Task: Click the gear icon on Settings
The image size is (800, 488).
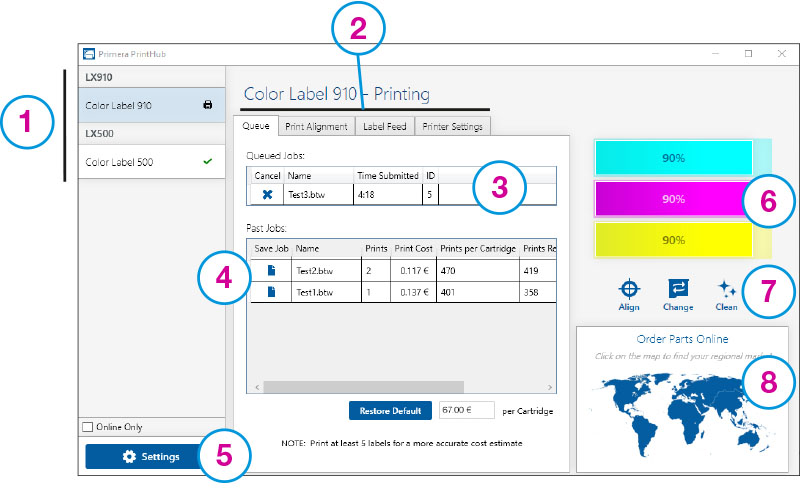Action: 130,456
